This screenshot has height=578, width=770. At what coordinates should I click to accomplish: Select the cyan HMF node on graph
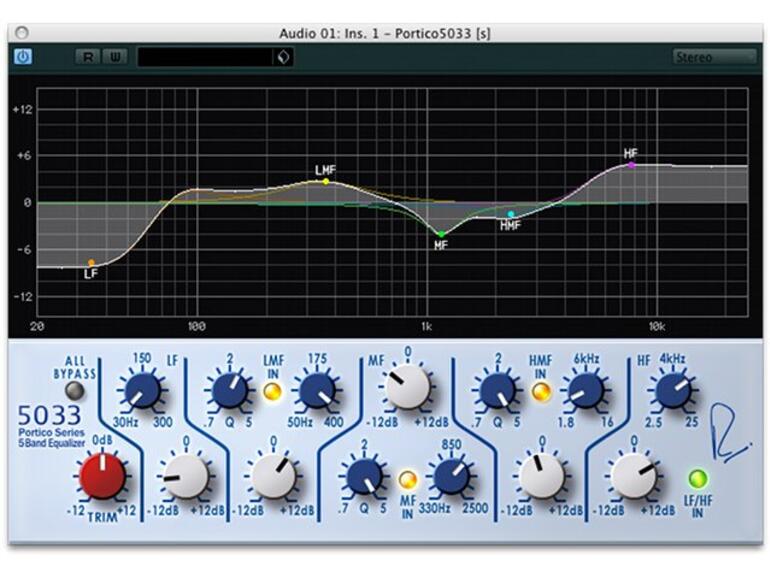[x=511, y=214]
